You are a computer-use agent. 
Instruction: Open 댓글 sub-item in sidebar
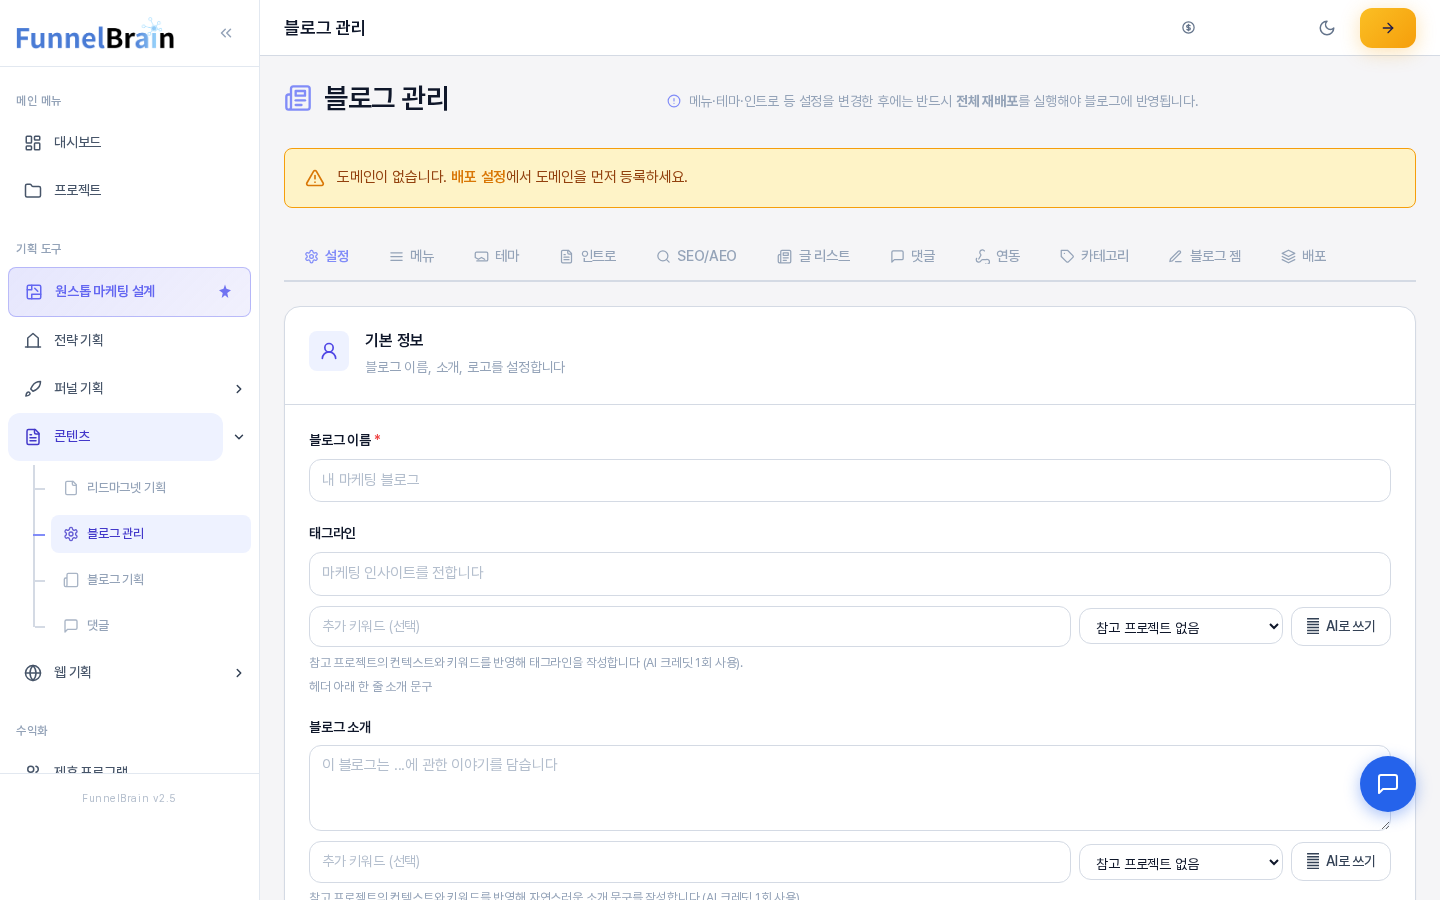[x=151, y=626]
